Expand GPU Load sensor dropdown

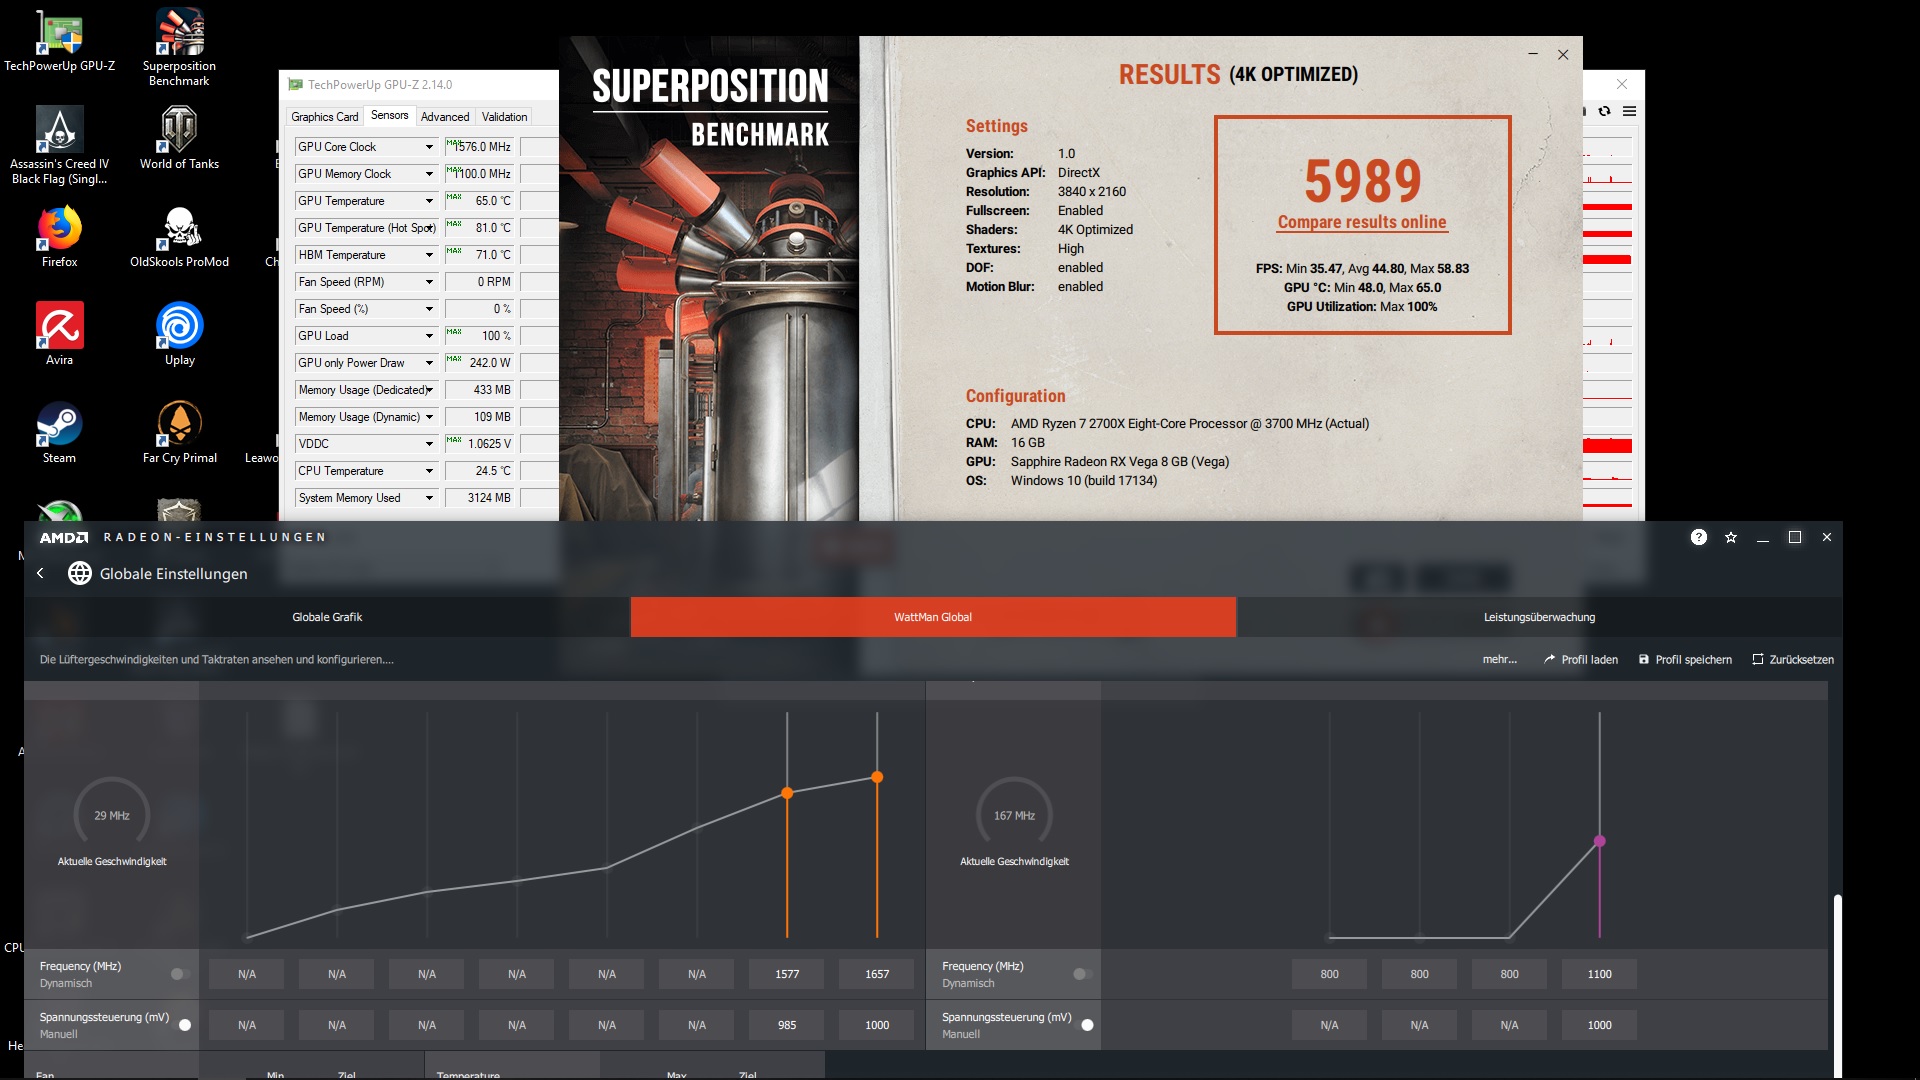click(x=429, y=336)
